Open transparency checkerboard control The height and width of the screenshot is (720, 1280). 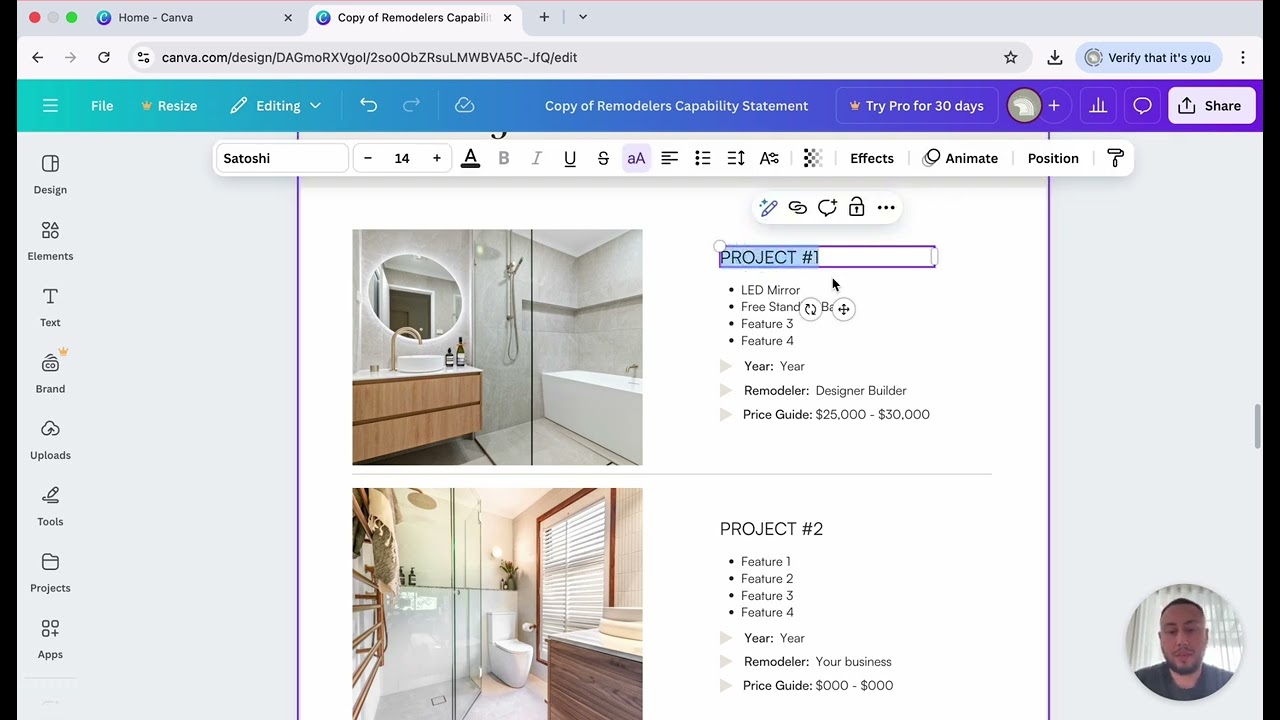(813, 158)
